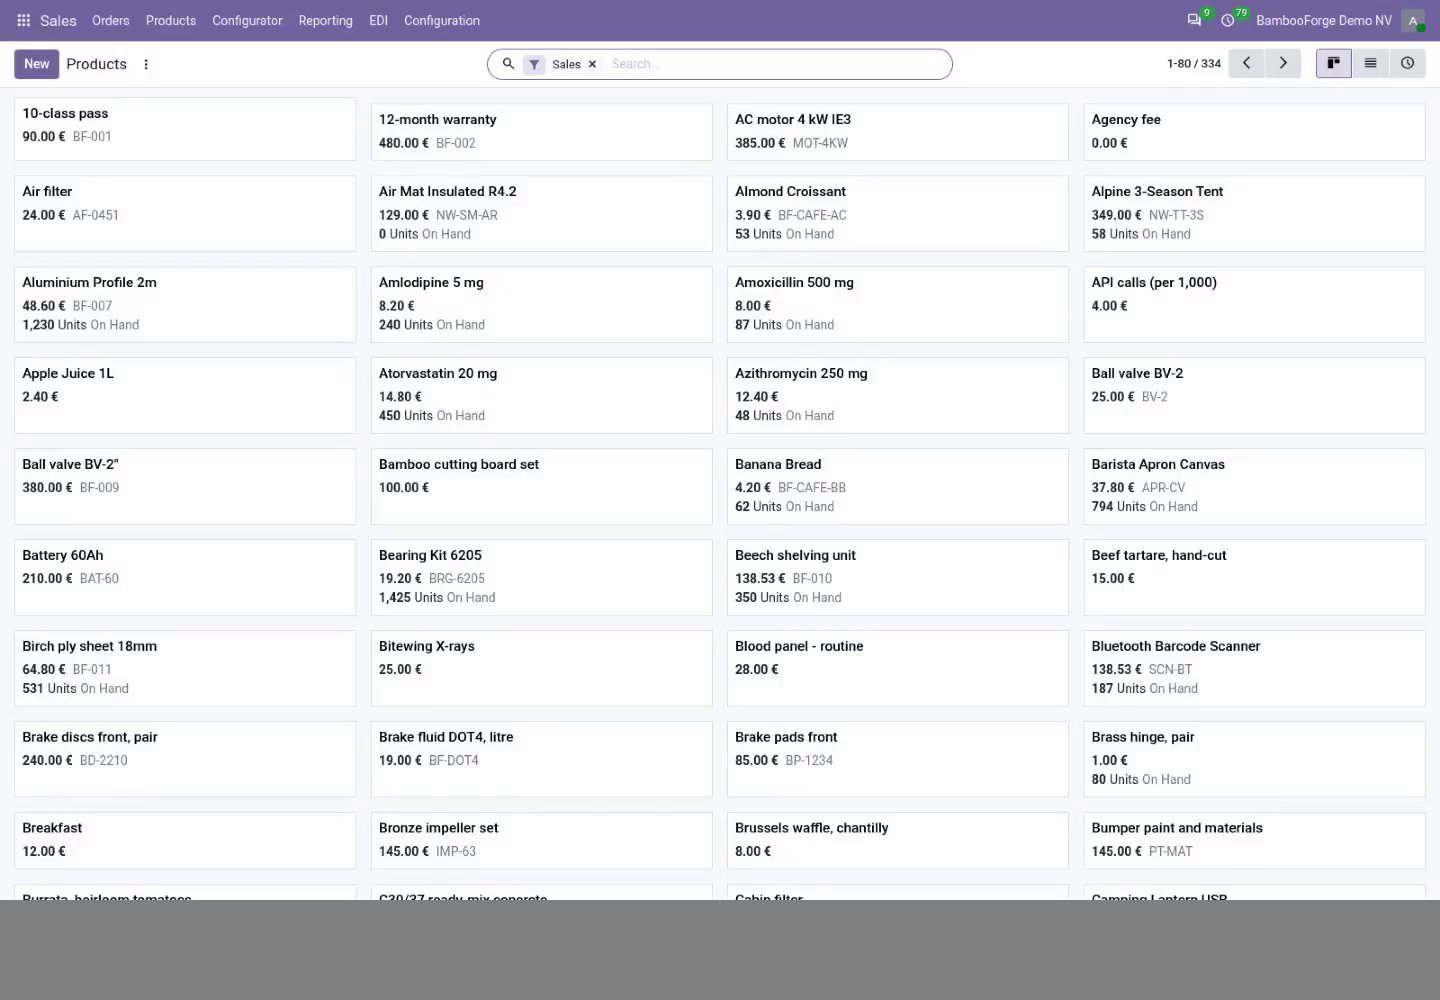Open the actions menu beside Products

tap(146, 64)
